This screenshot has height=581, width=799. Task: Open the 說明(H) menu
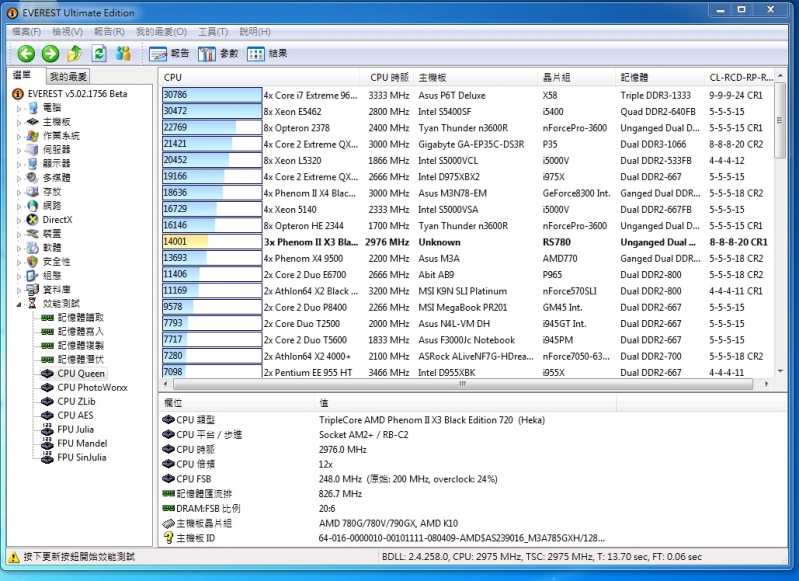[x=255, y=32]
